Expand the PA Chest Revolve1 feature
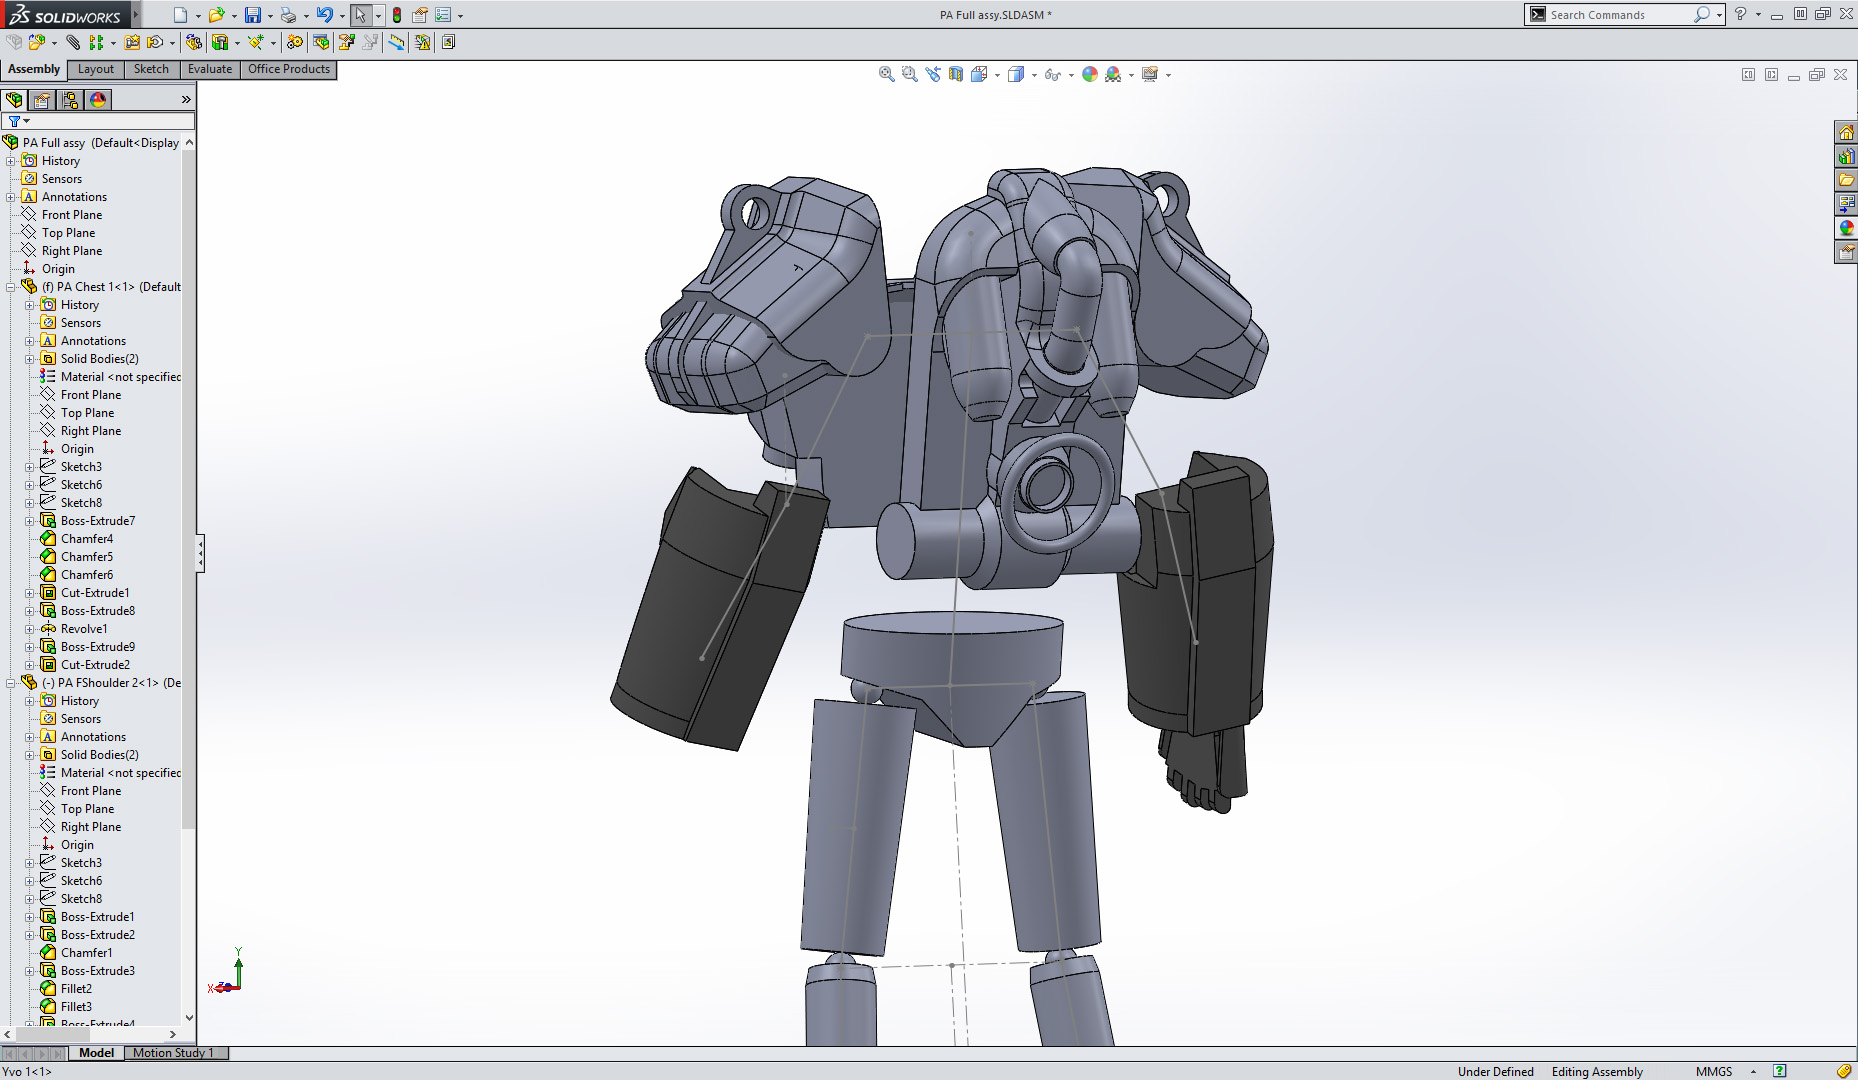This screenshot has height=1080, width=1858. tap(30, 629)
